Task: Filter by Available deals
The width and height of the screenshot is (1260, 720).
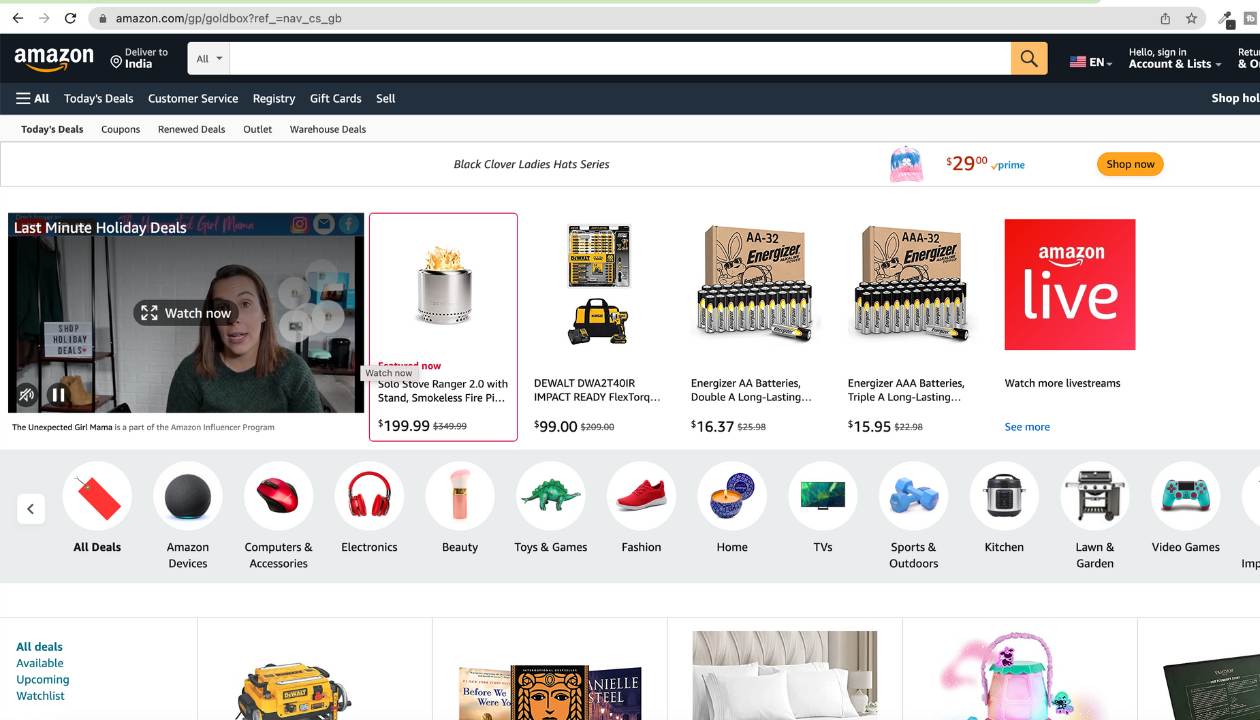Action: pos(40,663)
